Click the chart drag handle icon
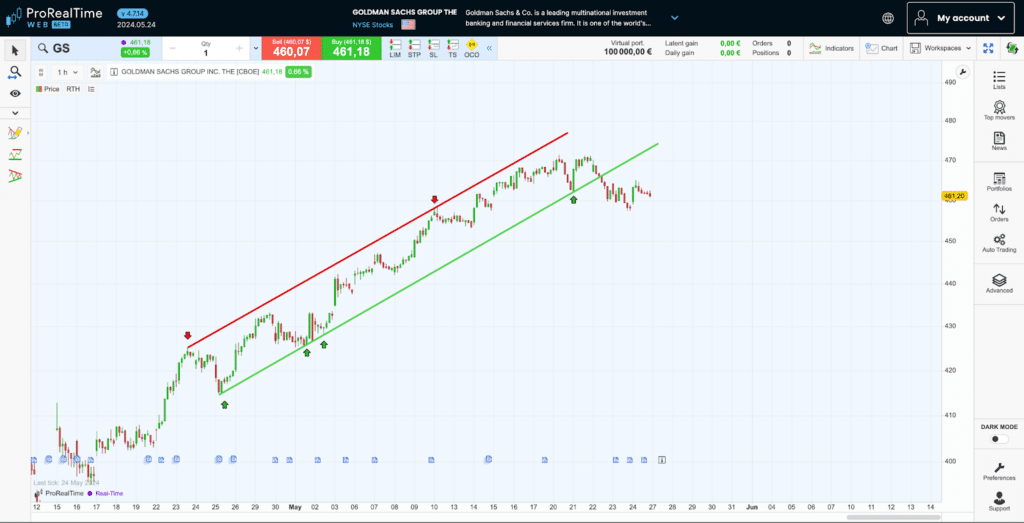Viewport: 1024px width, 523px height. [x=41, y=72]
